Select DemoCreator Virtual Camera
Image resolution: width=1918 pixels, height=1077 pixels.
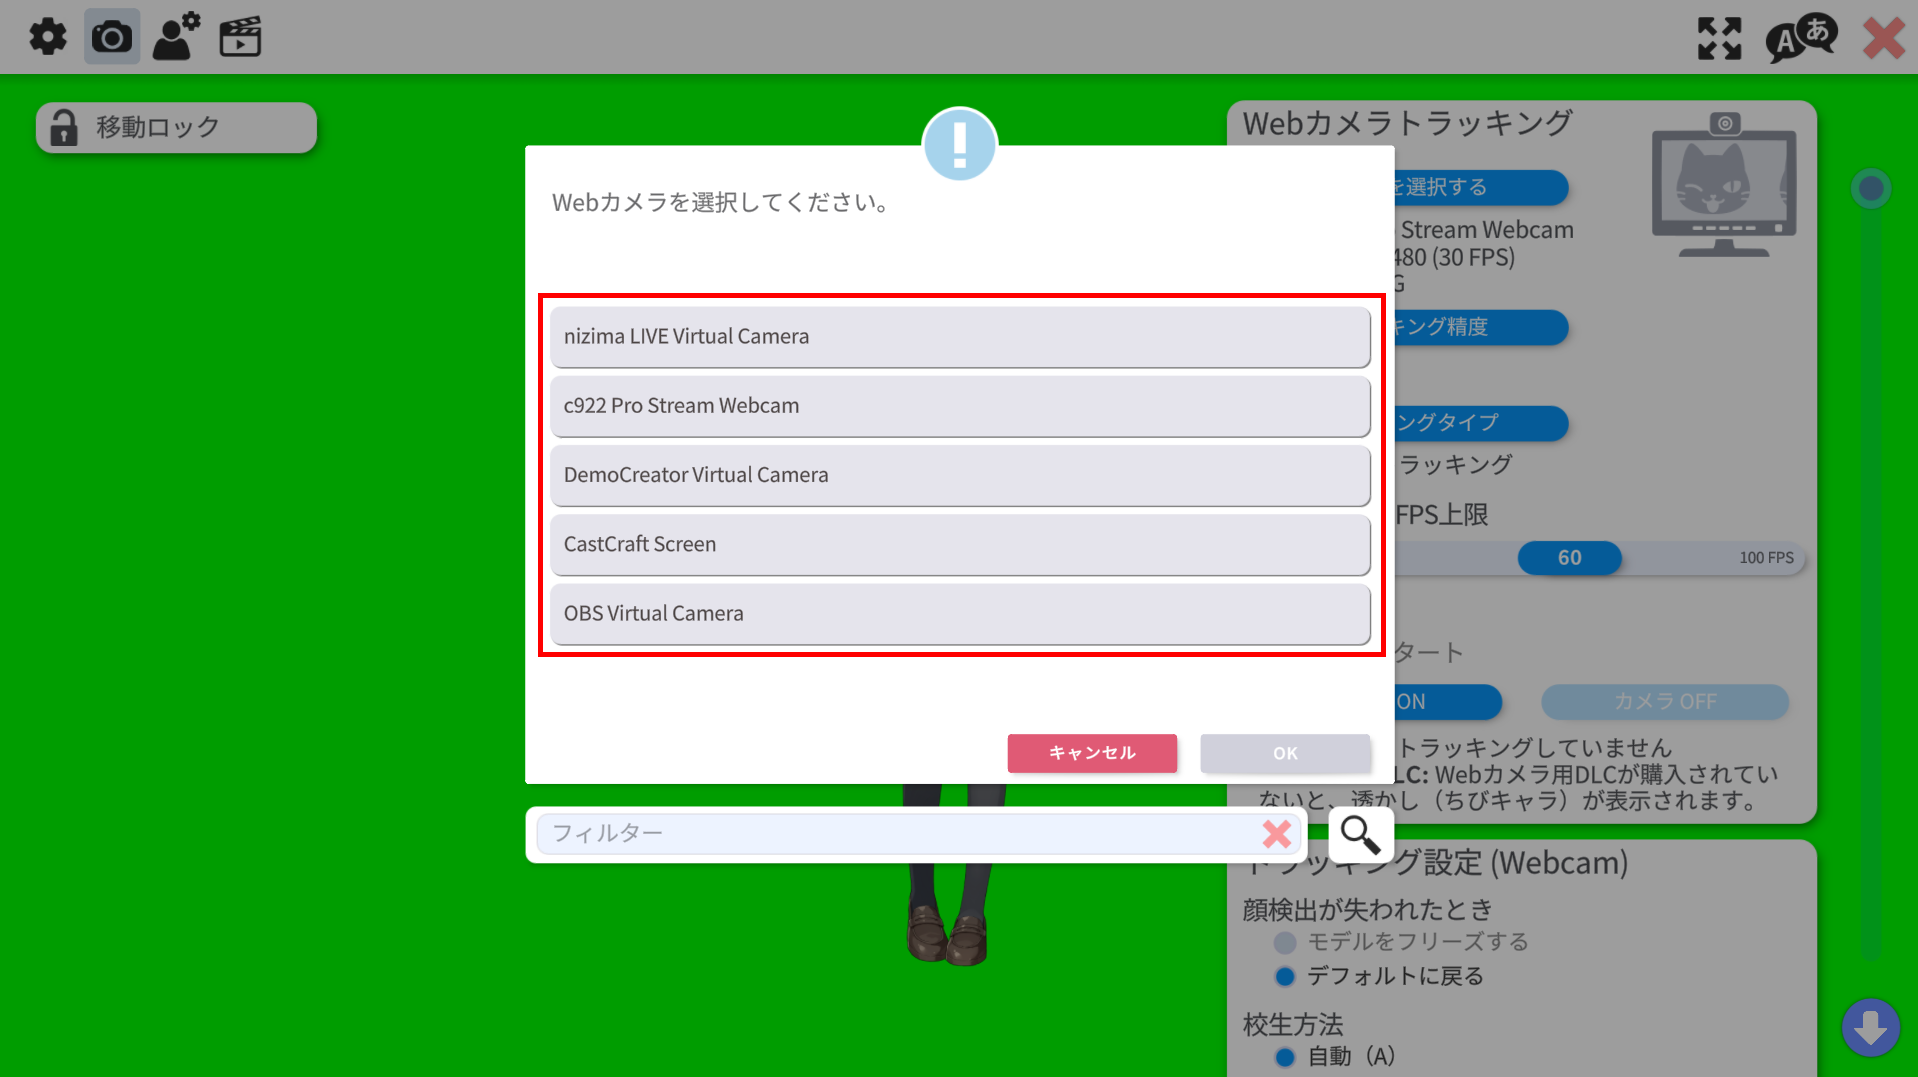click(x=960, y=475)
